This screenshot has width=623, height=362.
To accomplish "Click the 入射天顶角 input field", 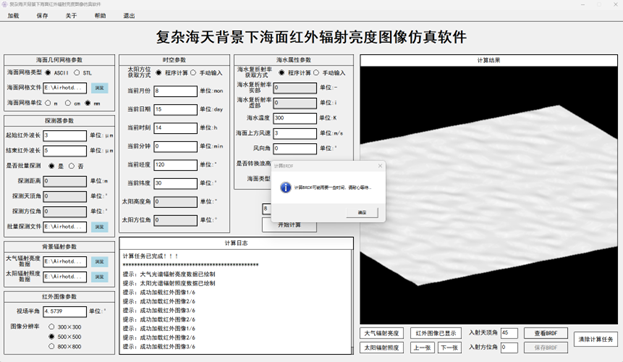I will [x=509, y=333].
